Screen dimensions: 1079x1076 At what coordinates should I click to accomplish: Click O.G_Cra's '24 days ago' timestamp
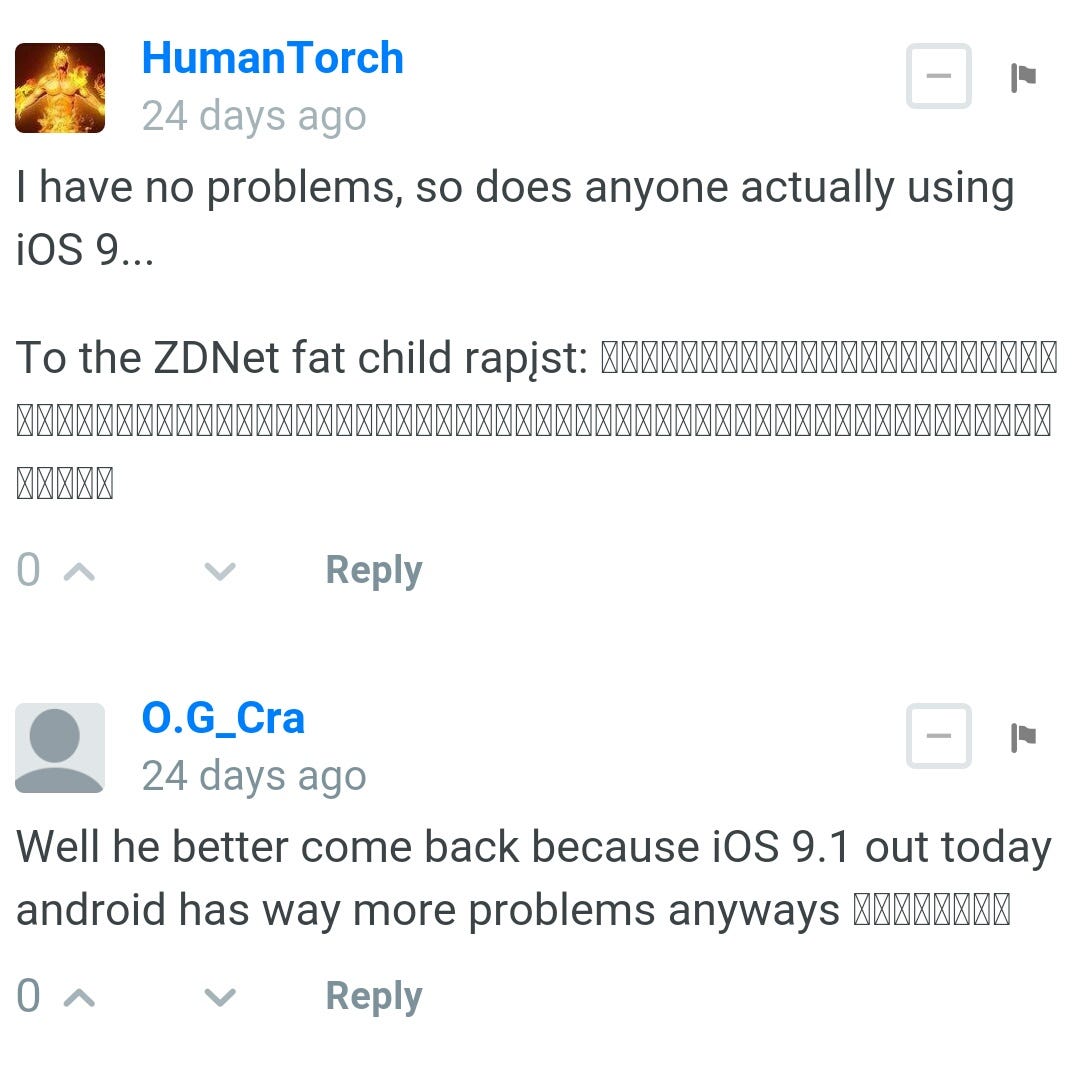click(254, 777)
